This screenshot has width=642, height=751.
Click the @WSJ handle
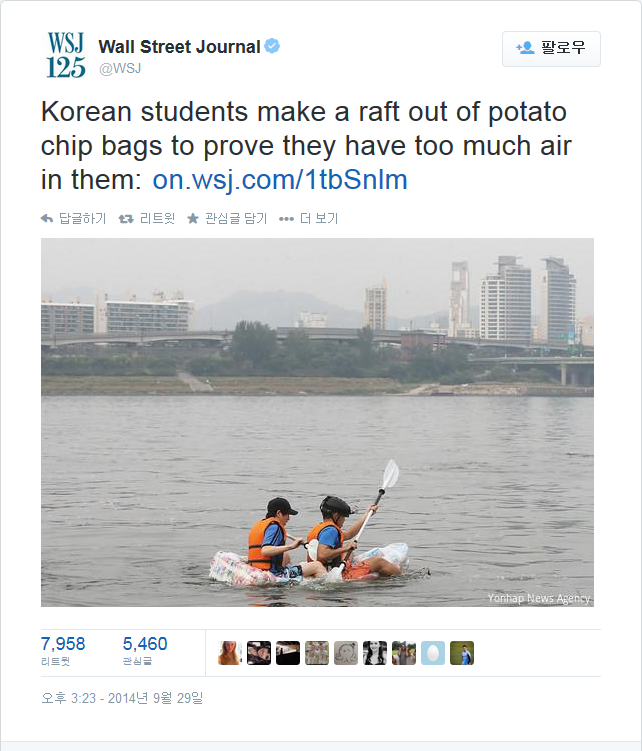pyautogui.click(x=120, y=68)
